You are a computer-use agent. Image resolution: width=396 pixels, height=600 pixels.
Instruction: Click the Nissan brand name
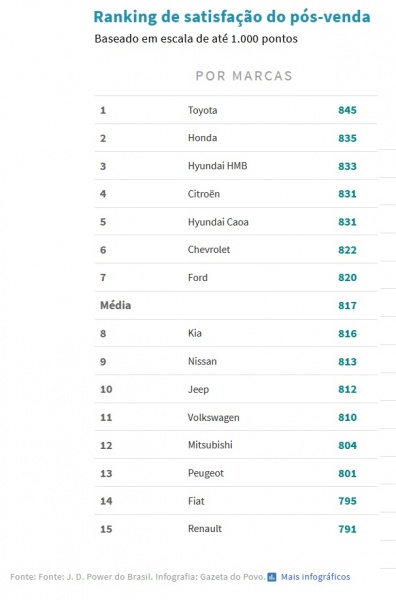pyautogui.click(x=202, y=361)
